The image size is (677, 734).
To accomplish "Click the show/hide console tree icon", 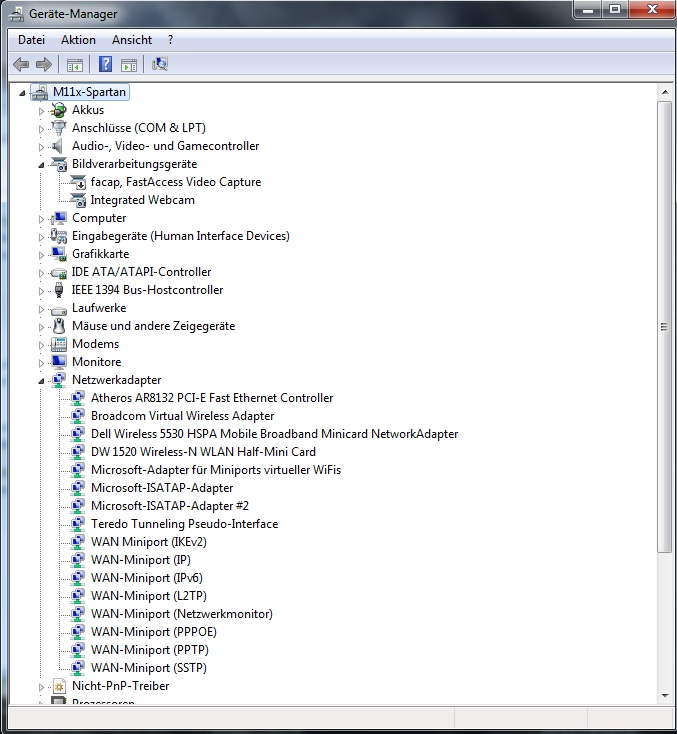I will [x=74, y=65].
